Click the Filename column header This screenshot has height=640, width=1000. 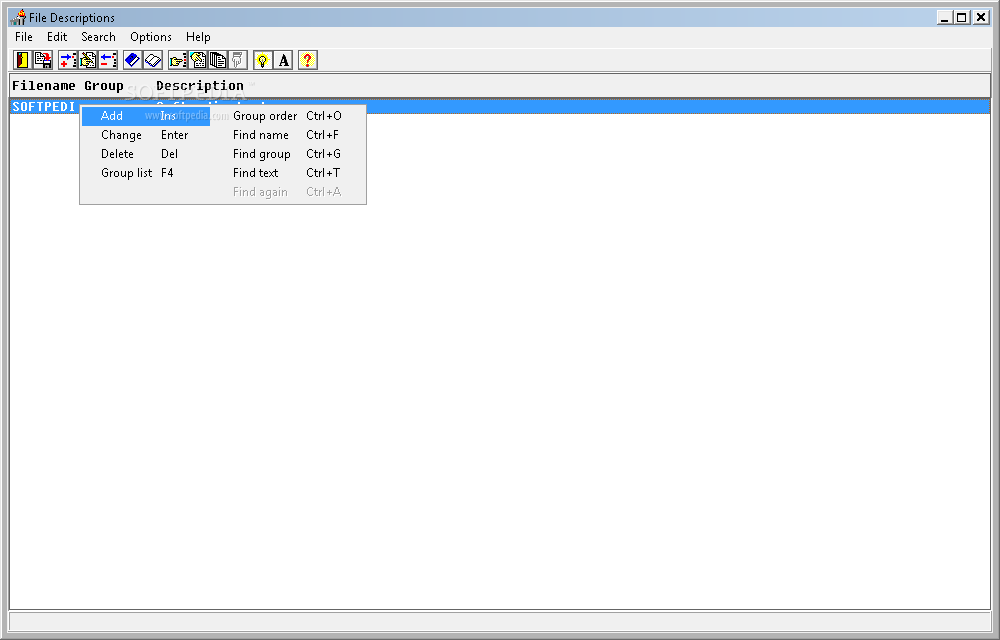43,85
